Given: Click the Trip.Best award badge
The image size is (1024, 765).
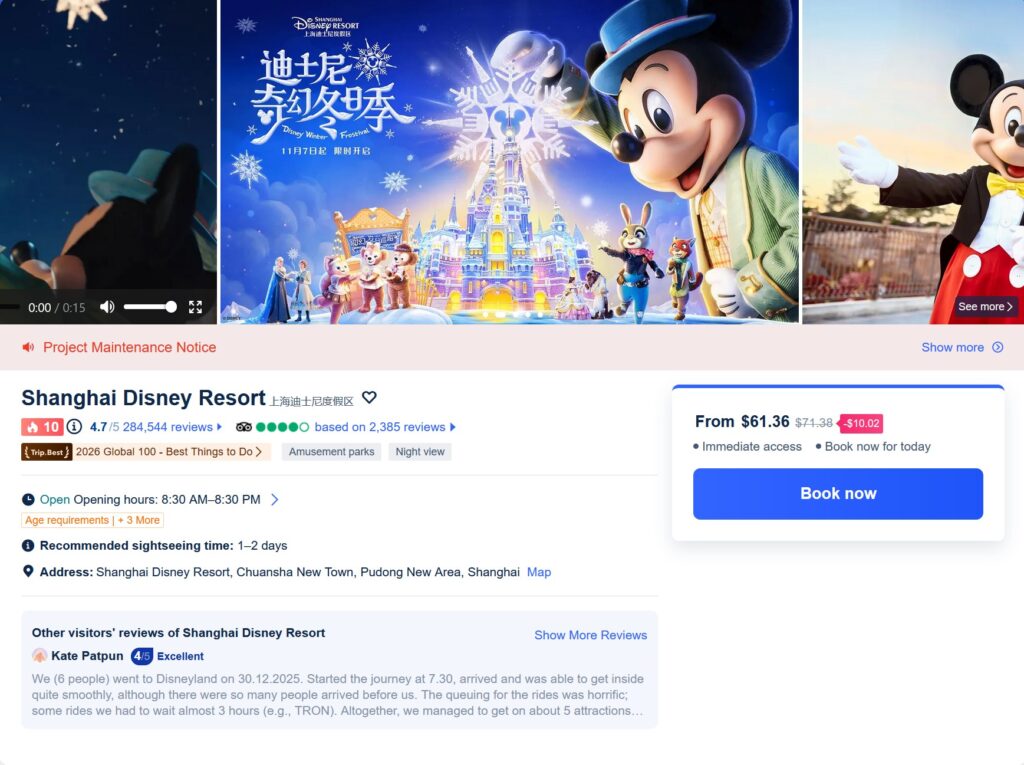Looking at the screenshot, I should (x=46, y=451).
